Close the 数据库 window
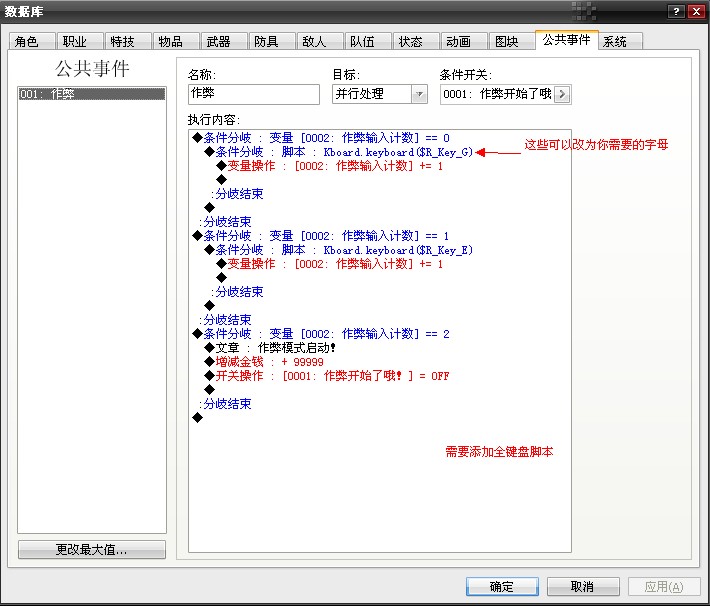This screenshot has width=710, height=606. coord(696,11)
